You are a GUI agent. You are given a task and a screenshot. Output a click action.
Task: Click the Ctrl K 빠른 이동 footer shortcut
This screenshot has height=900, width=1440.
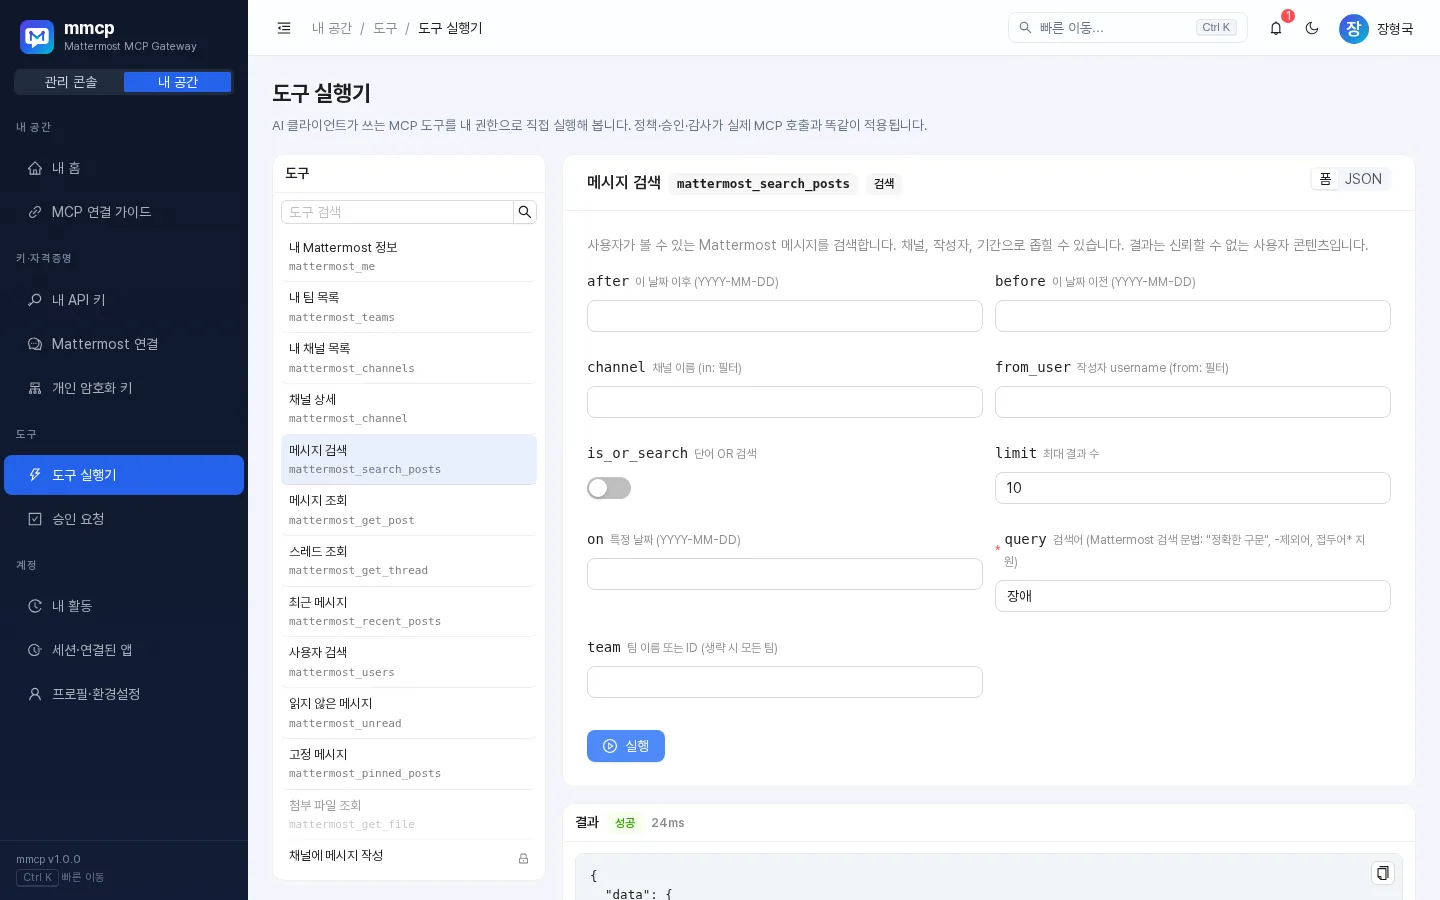tap(60, 877)
